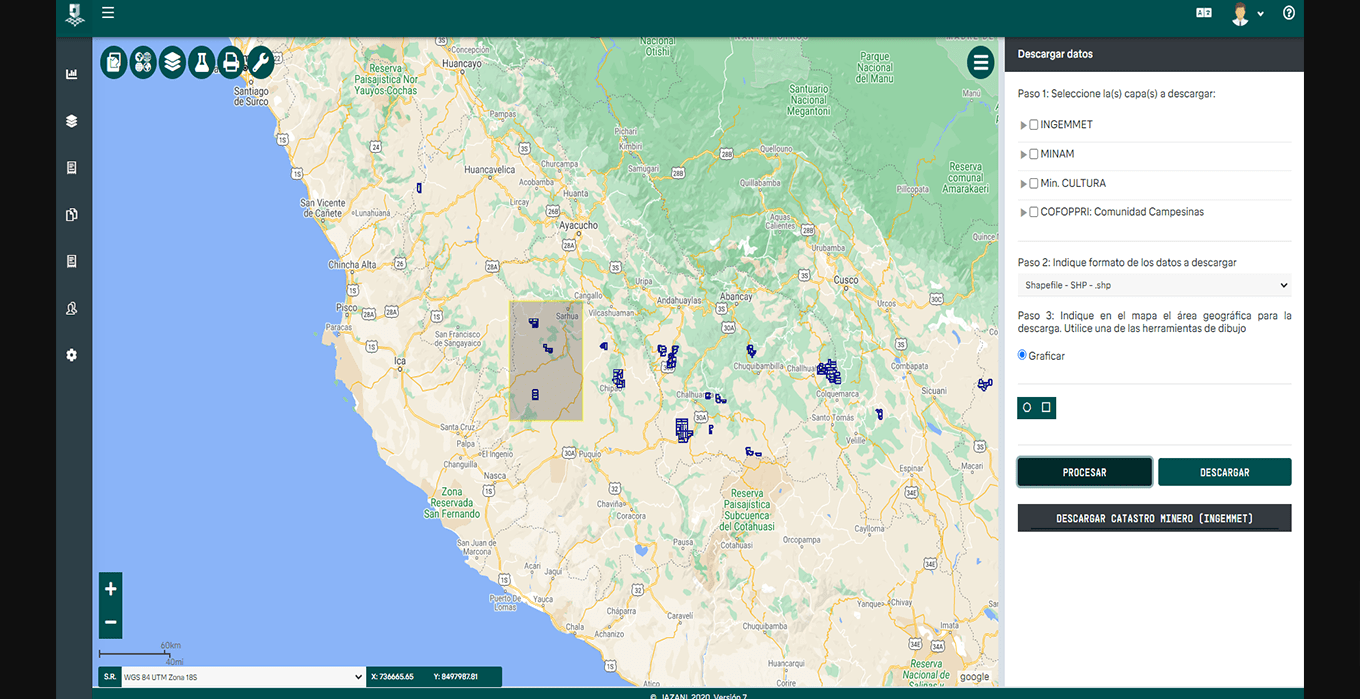Image resolution: width=1360 pixels, height=699 pixels.
Task: Open the user account dropdown chevron
Action: [x=1261, y=14]
